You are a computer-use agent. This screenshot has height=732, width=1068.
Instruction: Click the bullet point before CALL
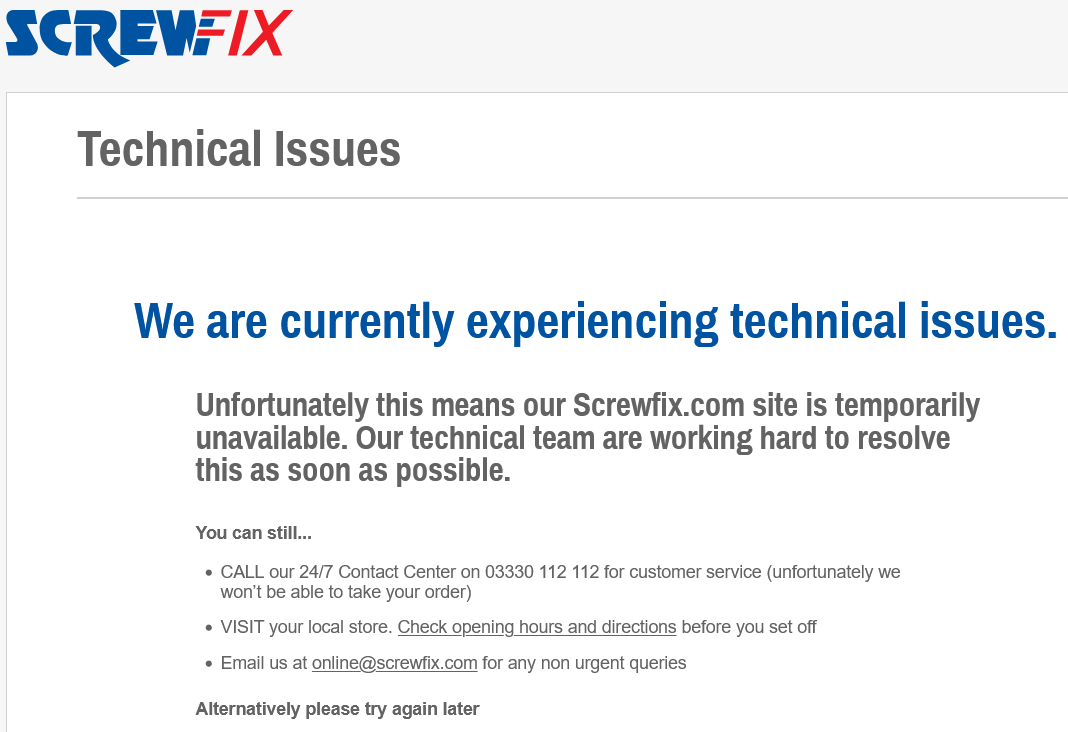[209, 573]
